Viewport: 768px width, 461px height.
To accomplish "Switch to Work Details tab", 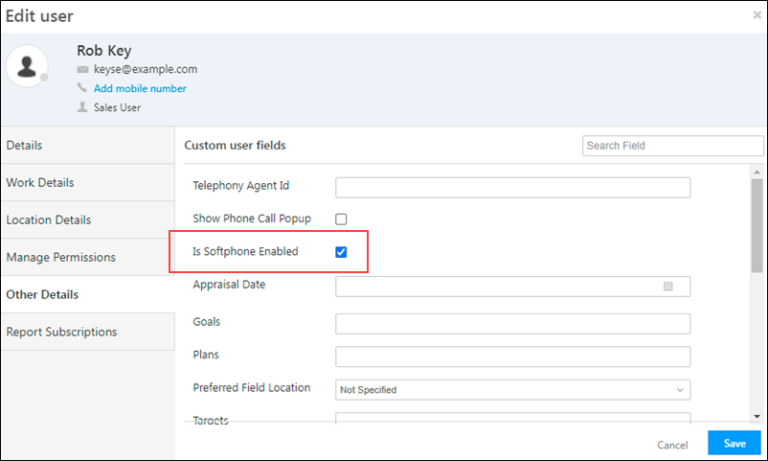I will click(87, 183).
